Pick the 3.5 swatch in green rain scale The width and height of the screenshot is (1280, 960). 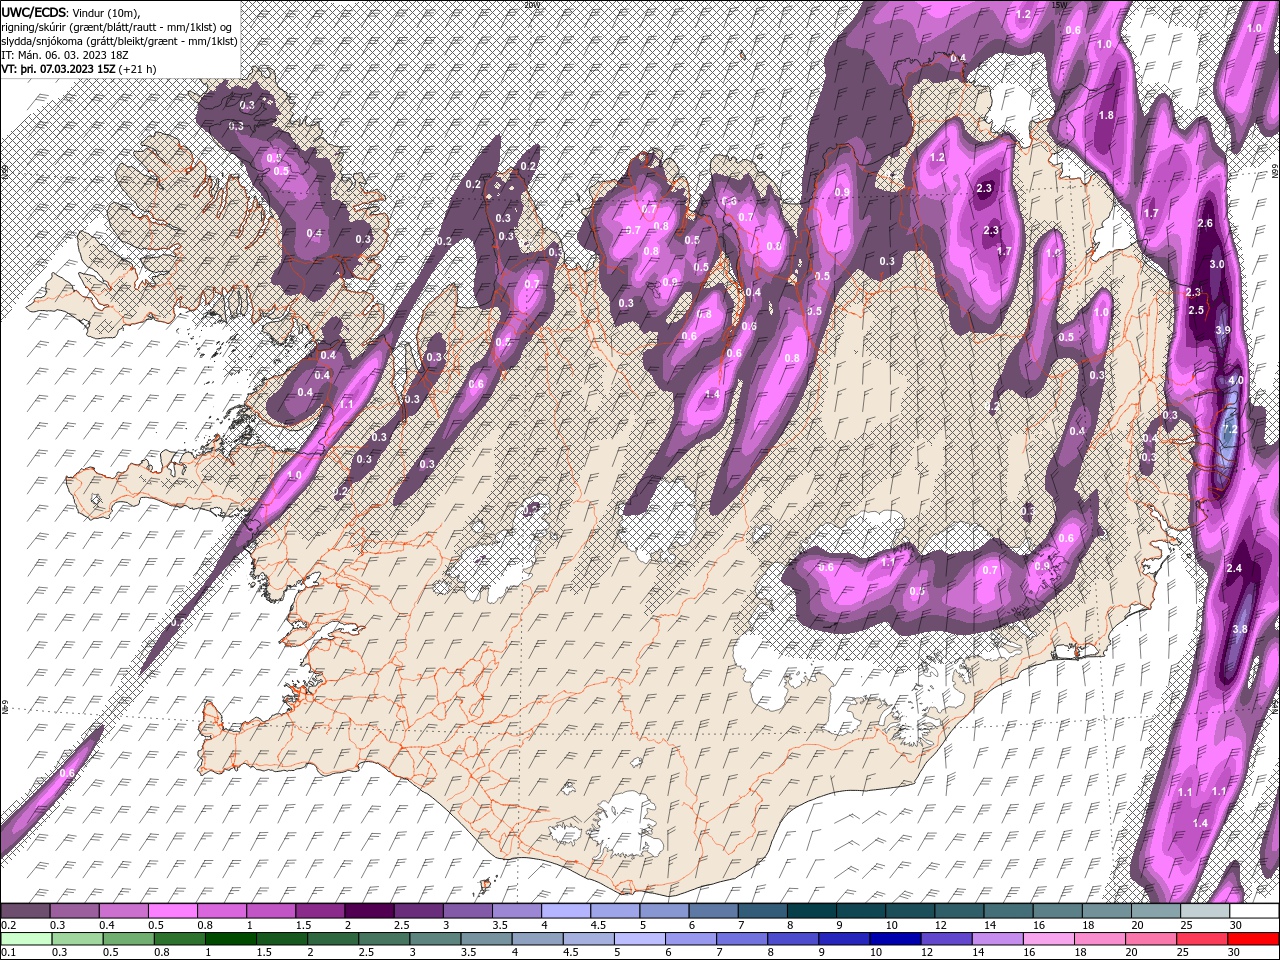click(x=486, y=939)
